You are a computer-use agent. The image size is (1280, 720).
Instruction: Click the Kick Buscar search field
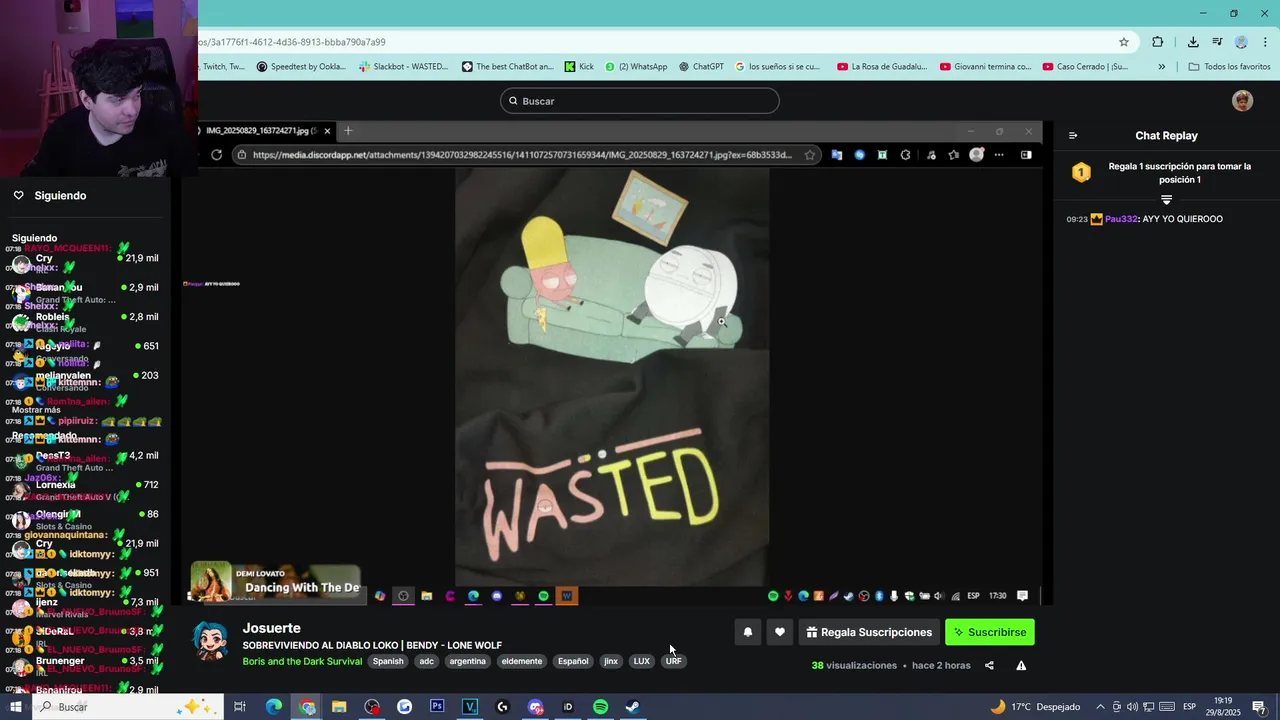(640, 101)
